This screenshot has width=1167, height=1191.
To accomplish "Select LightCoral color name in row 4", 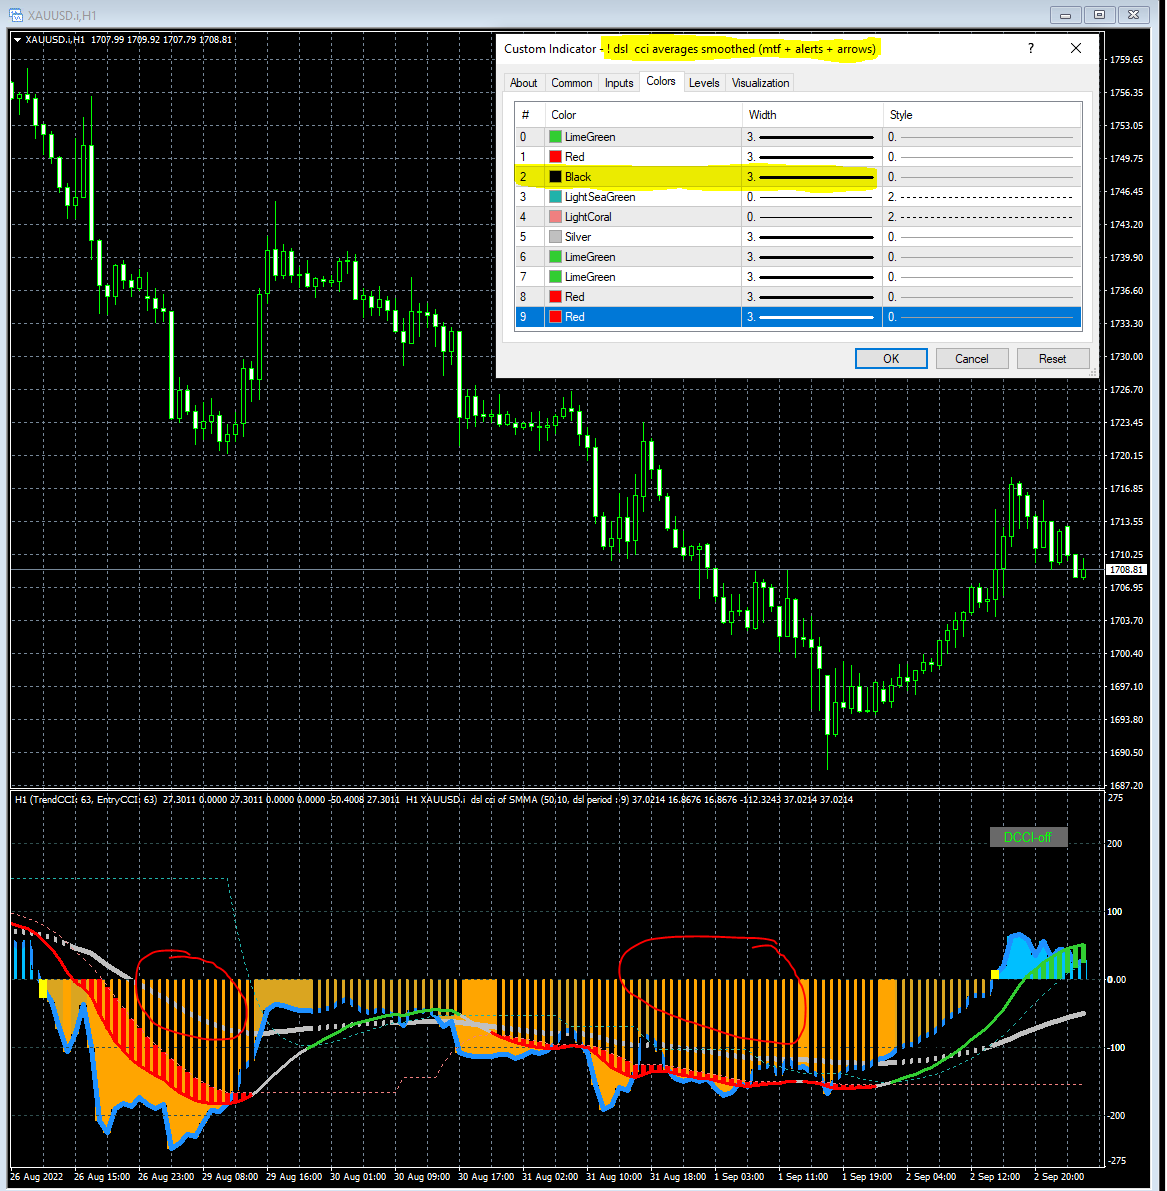I will pos(588,216).
